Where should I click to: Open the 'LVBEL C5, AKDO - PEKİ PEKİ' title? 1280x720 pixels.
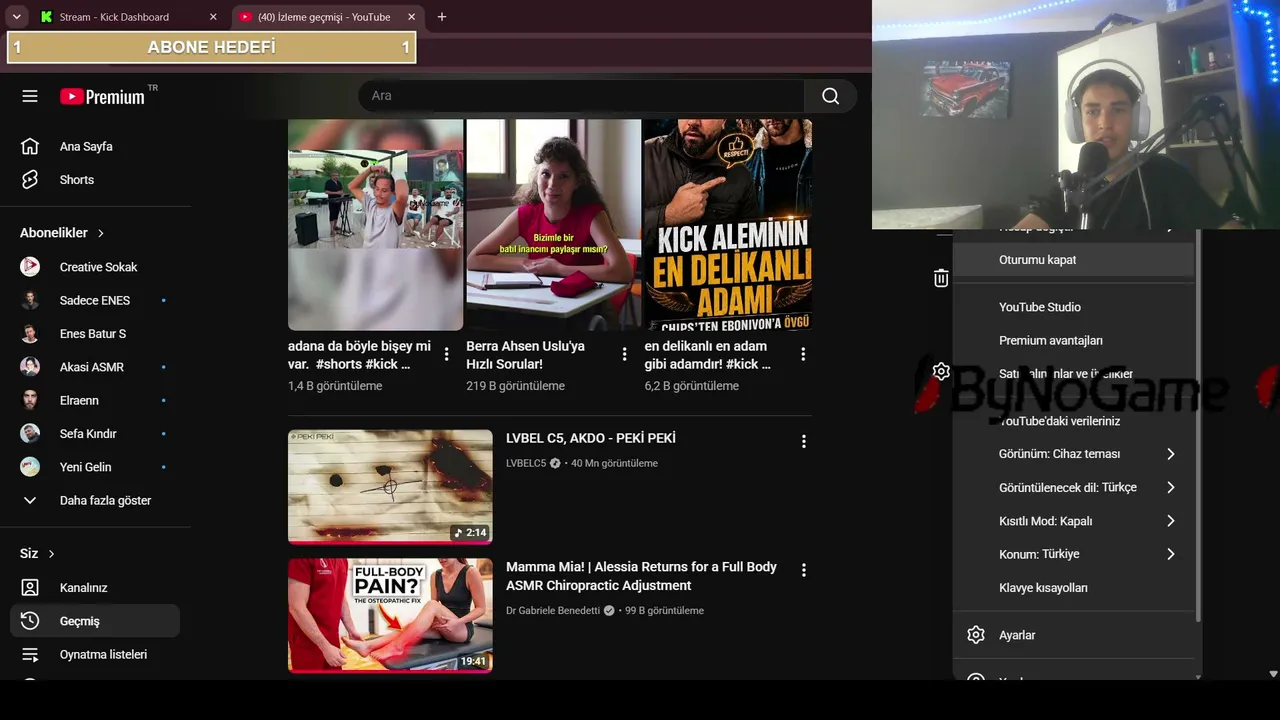tap(591, 438)
